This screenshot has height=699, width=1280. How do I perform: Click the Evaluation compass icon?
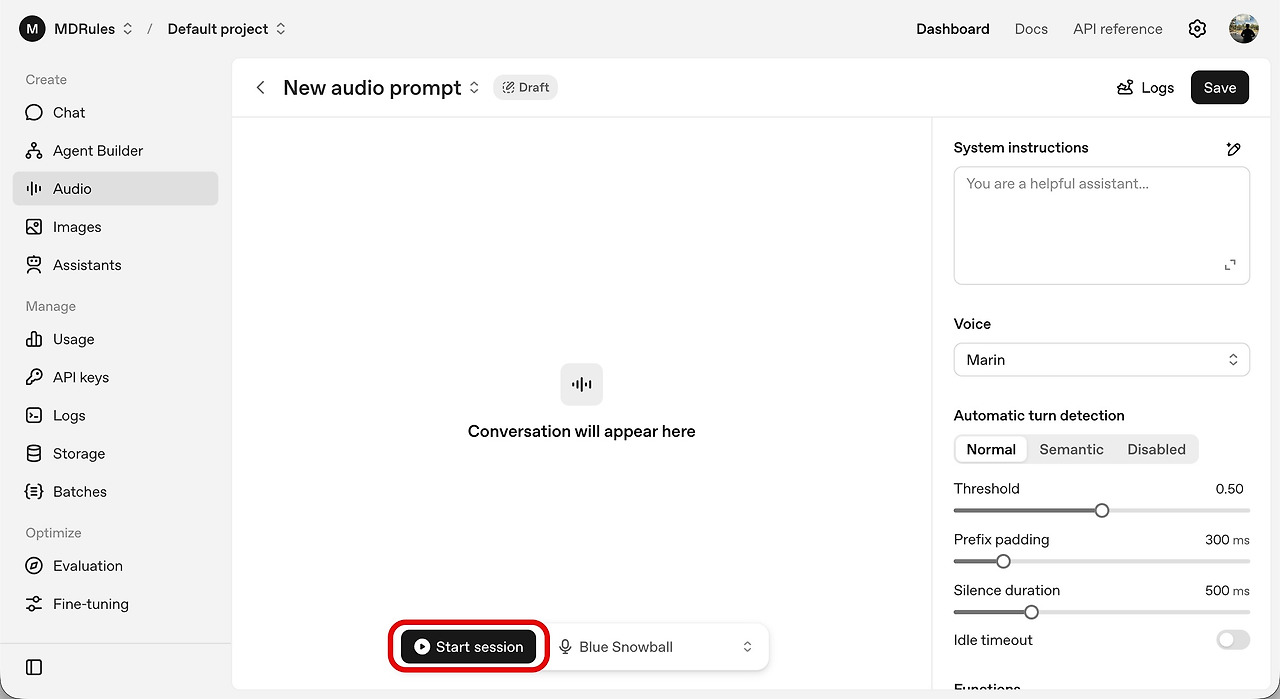pos(34,566)
